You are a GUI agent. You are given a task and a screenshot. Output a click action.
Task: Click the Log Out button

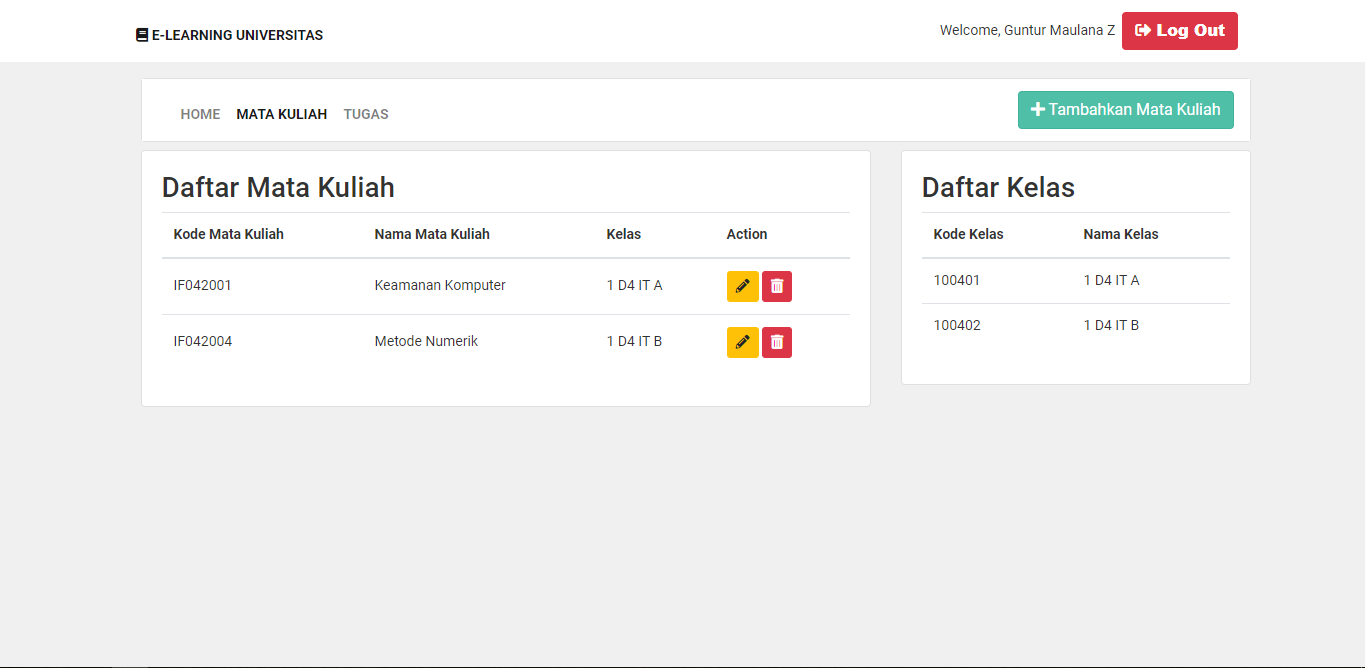pos(1179,30)
